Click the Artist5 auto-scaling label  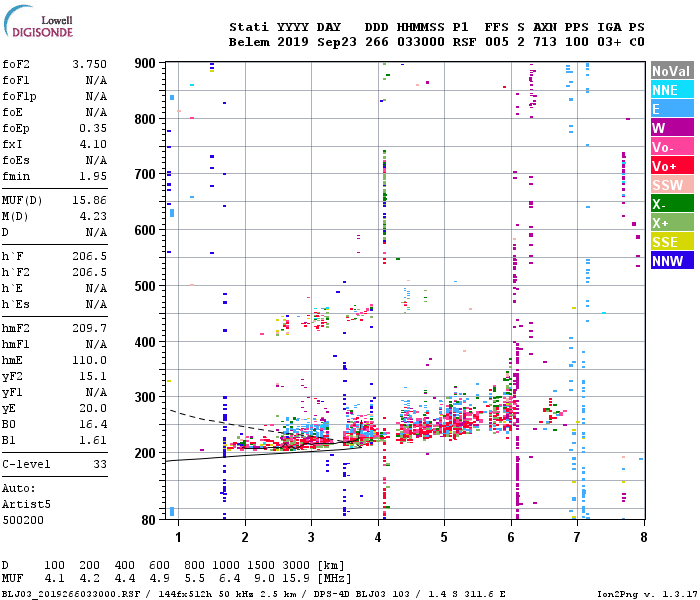point(26,504)
